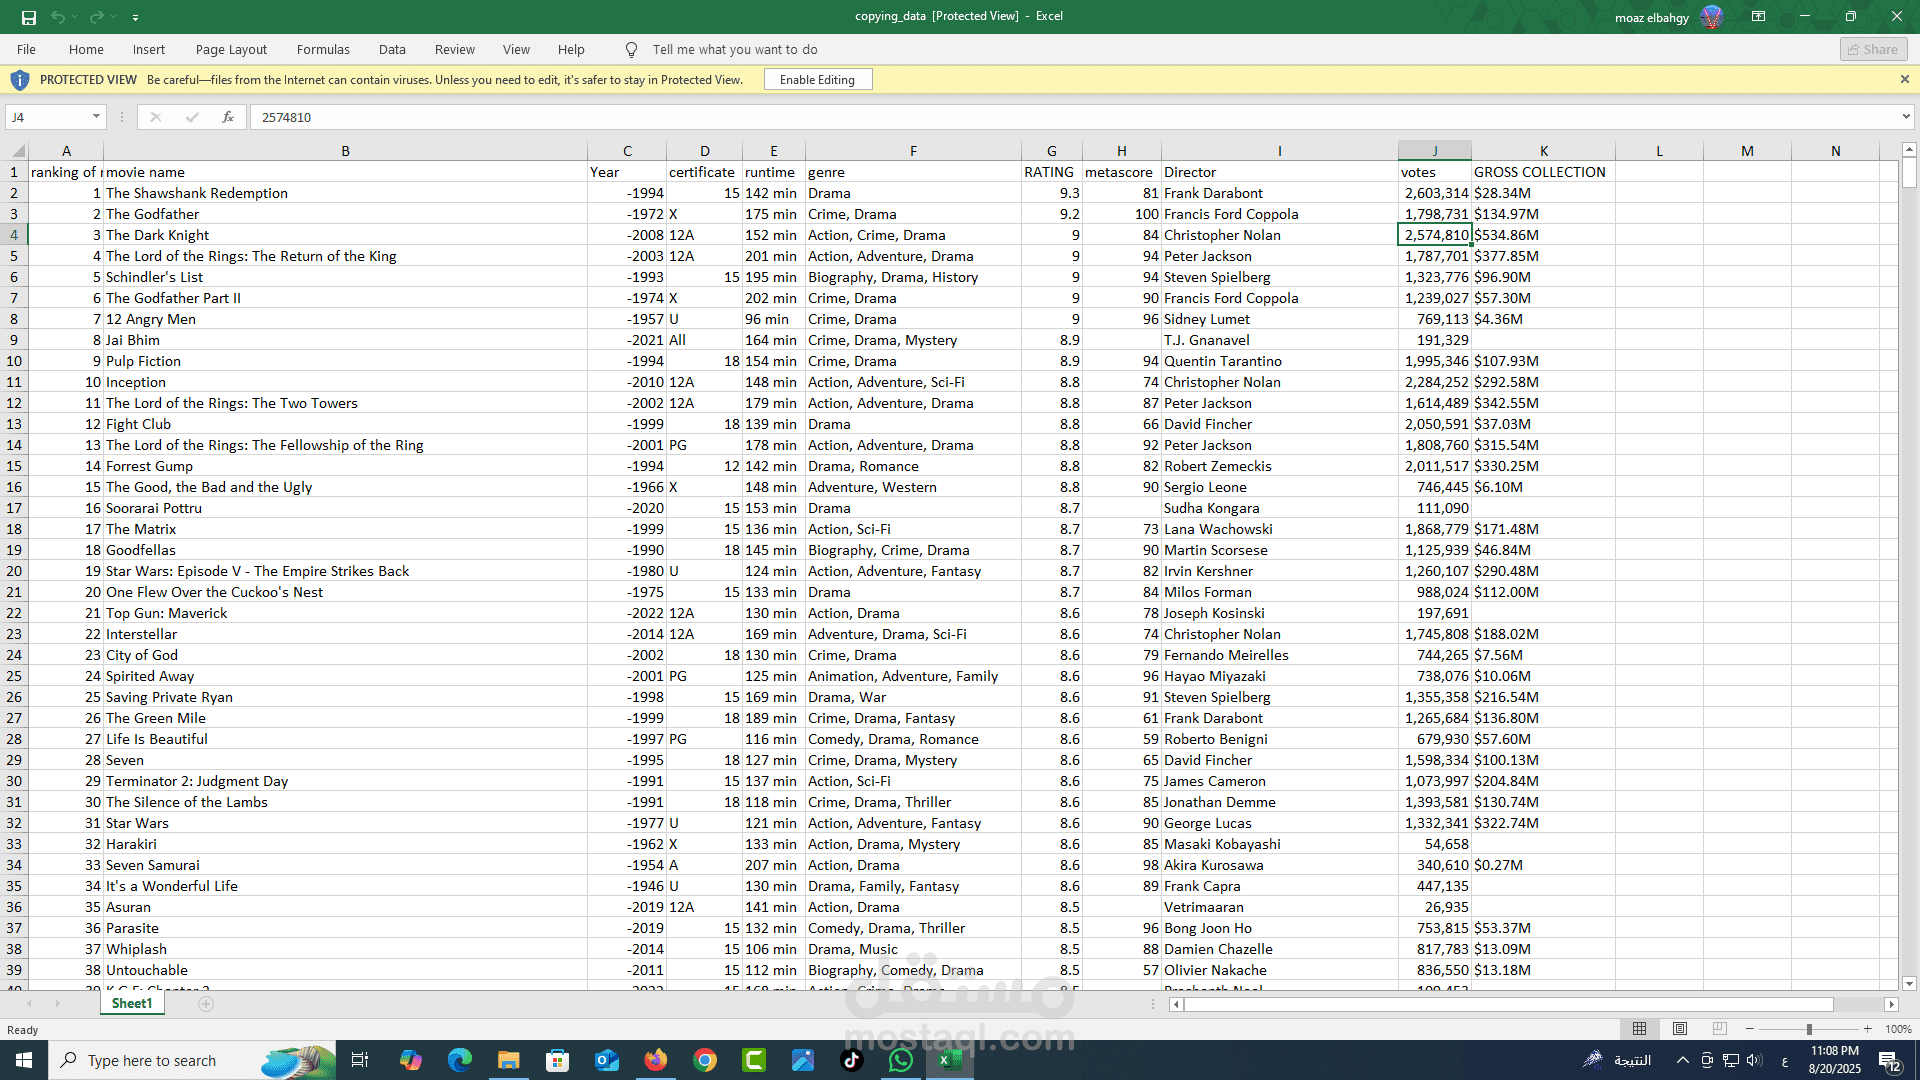Open the Page Layout tab

(231, 49)
